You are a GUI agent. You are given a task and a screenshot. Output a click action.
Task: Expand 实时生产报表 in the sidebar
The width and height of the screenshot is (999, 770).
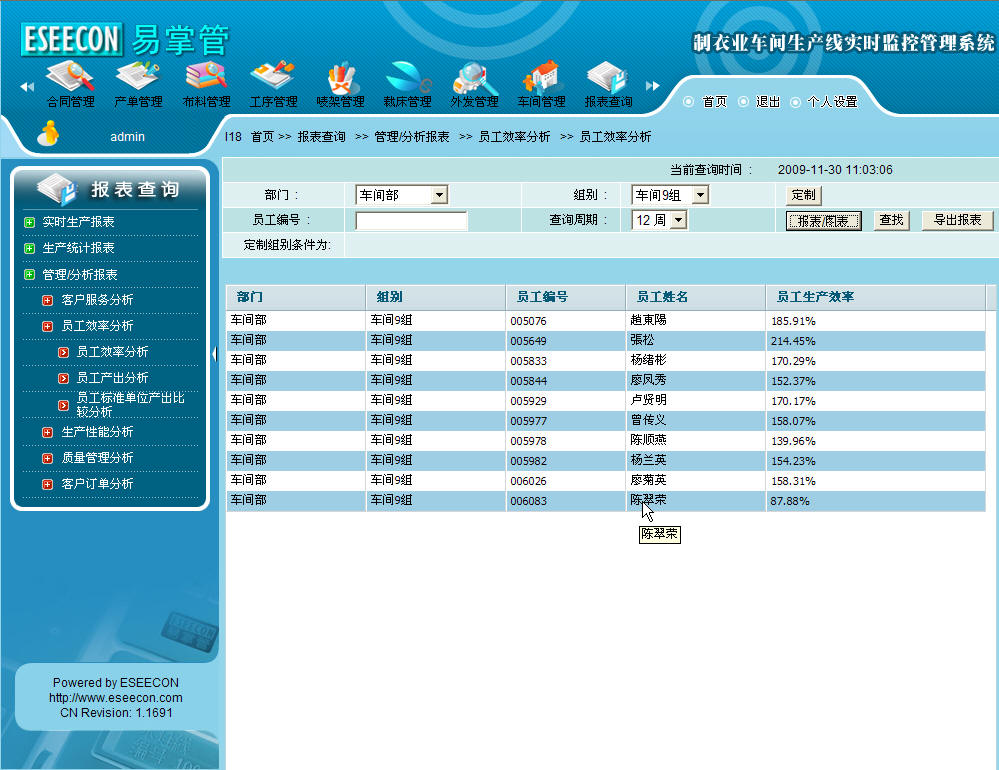(x=30, y=222)
